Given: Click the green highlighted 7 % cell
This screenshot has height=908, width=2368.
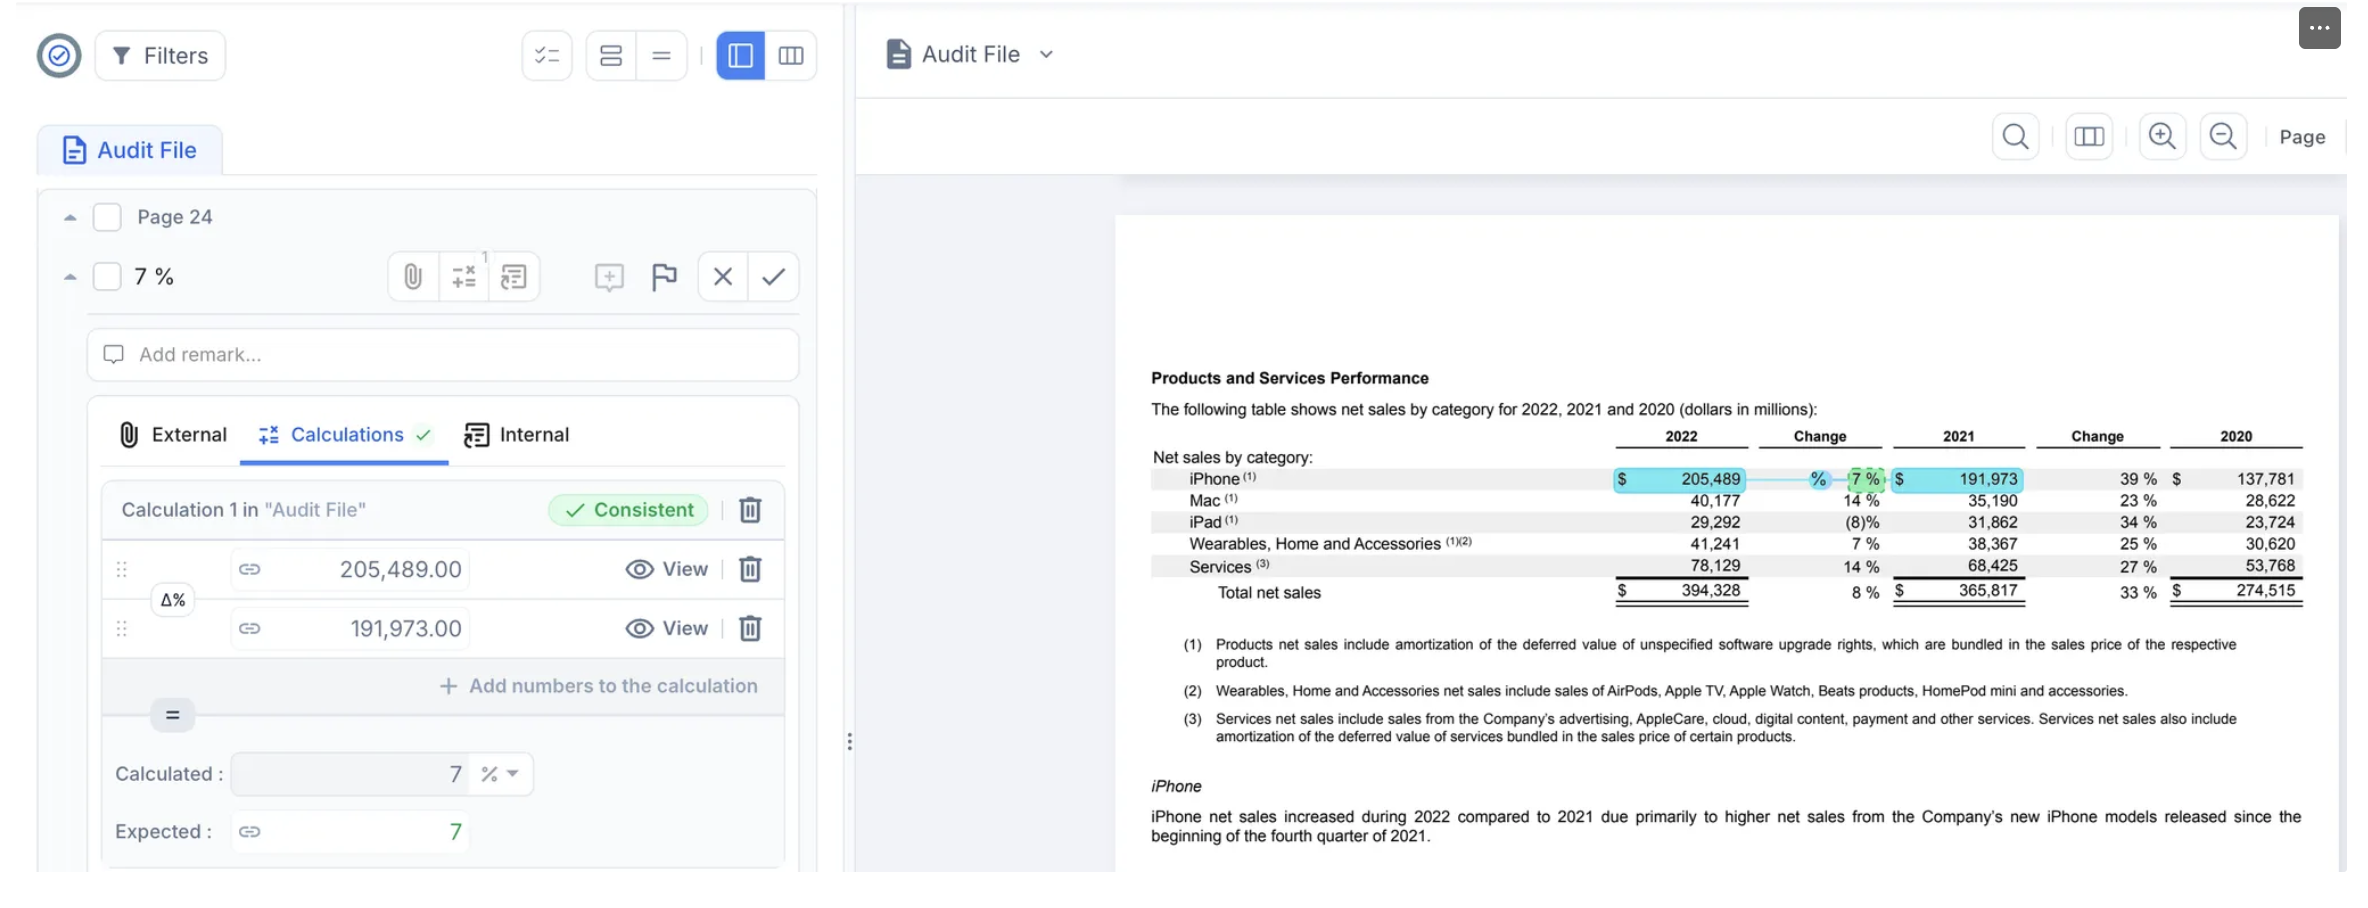Looking at the screenshot, I should click(1865, 480).
